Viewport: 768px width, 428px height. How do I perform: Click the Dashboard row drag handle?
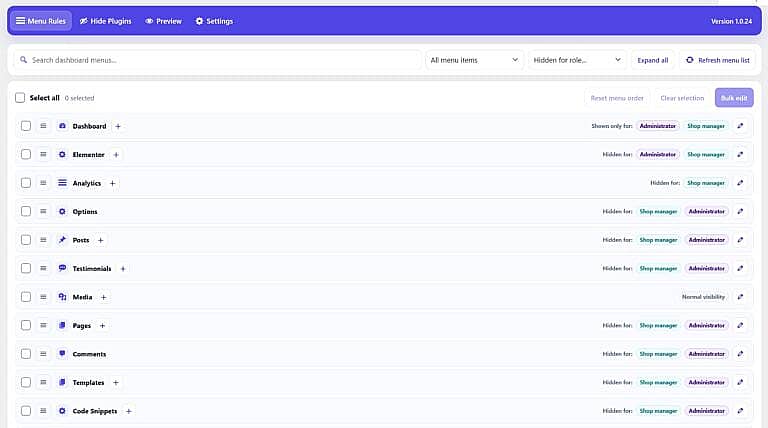(x=43, y=126)
